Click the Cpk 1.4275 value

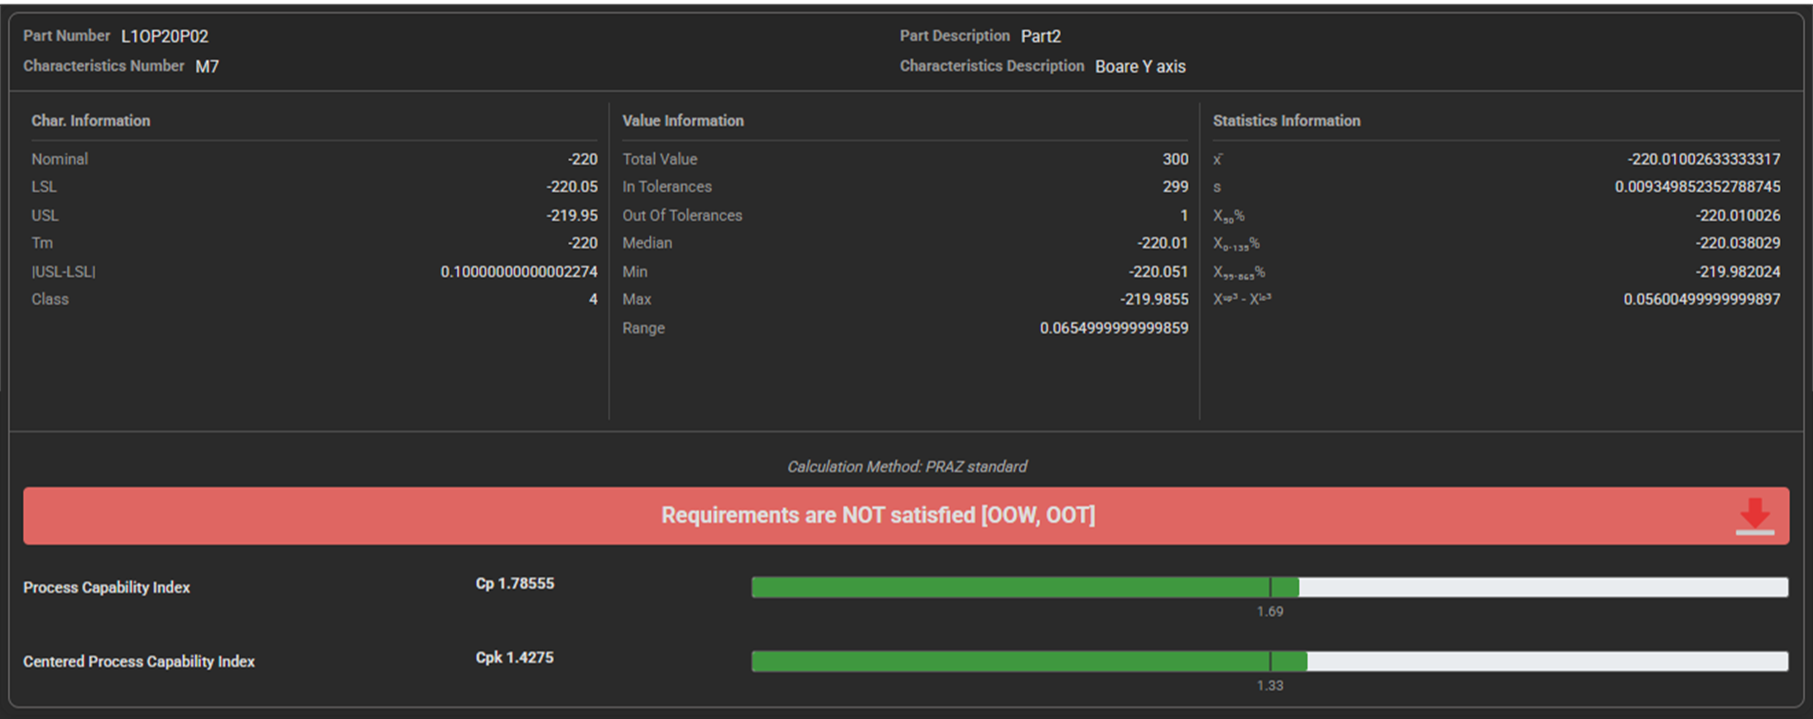pos(515,658)
